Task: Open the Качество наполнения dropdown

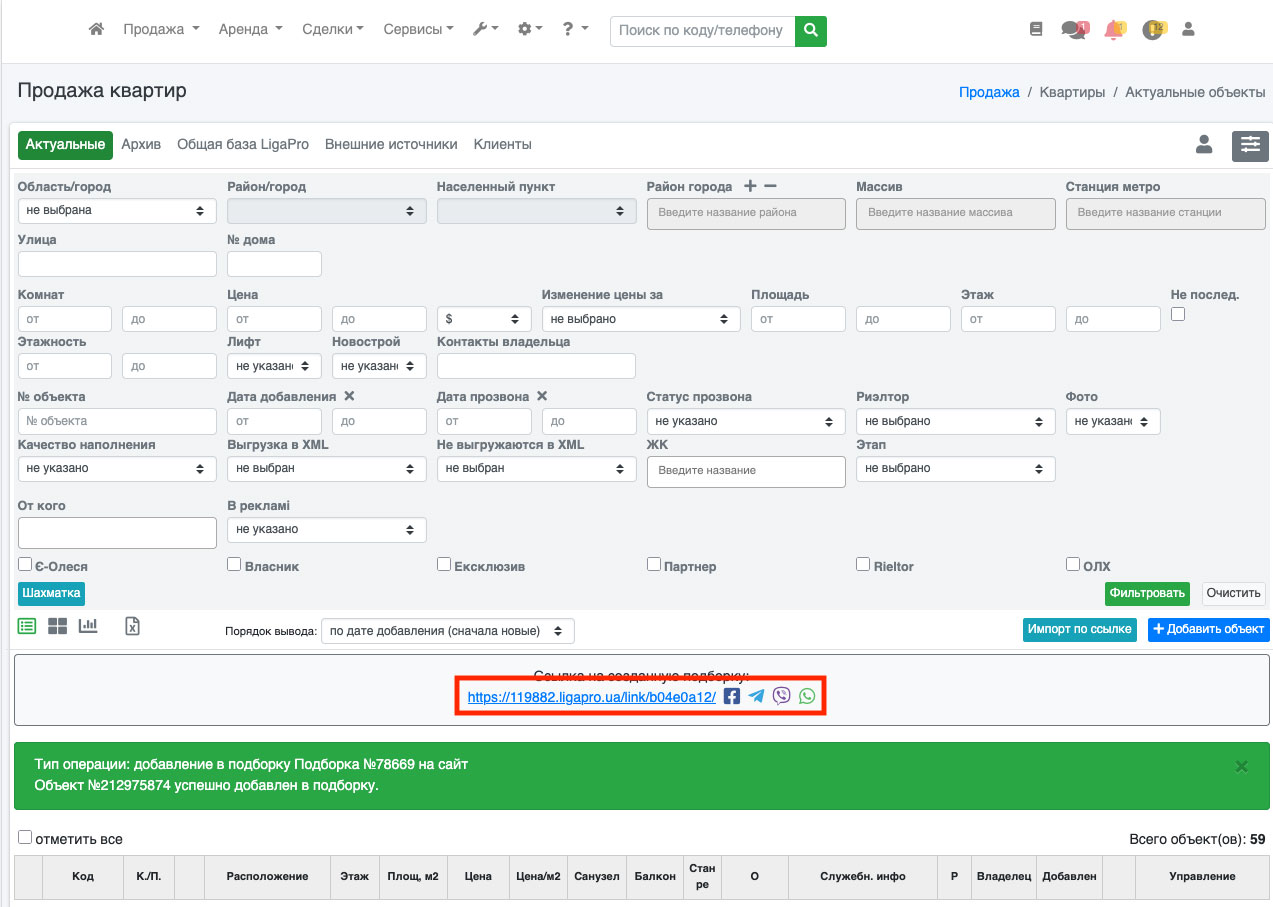Action: point(117,468)
